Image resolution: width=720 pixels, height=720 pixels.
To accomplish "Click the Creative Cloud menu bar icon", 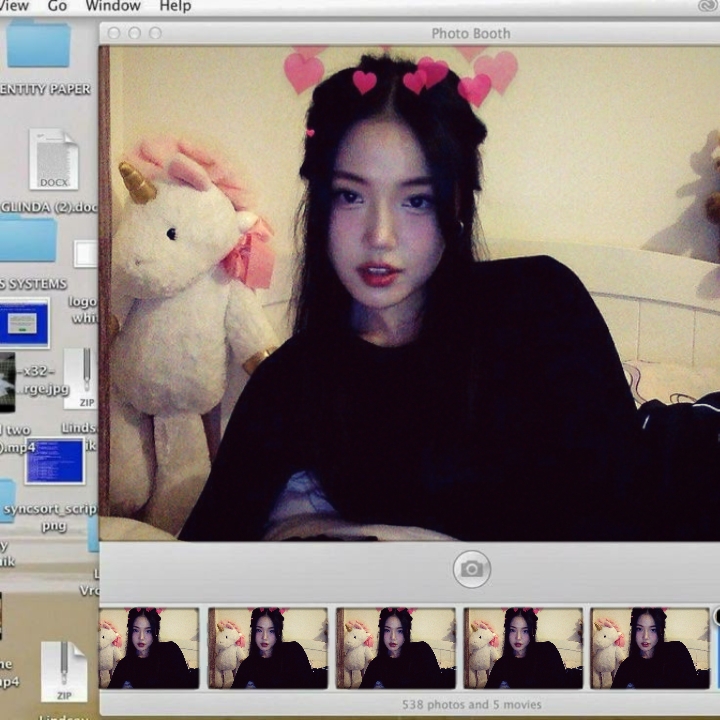I will [x=709, y=6].
